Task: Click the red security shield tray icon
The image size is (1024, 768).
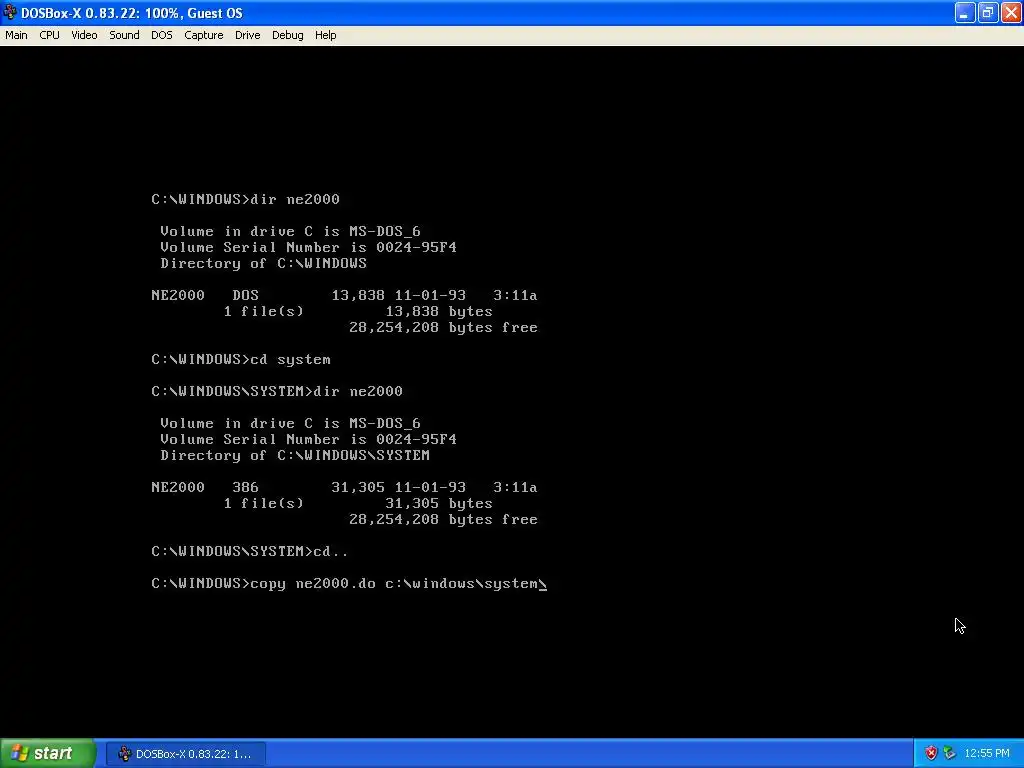Action: coord(931,754)
